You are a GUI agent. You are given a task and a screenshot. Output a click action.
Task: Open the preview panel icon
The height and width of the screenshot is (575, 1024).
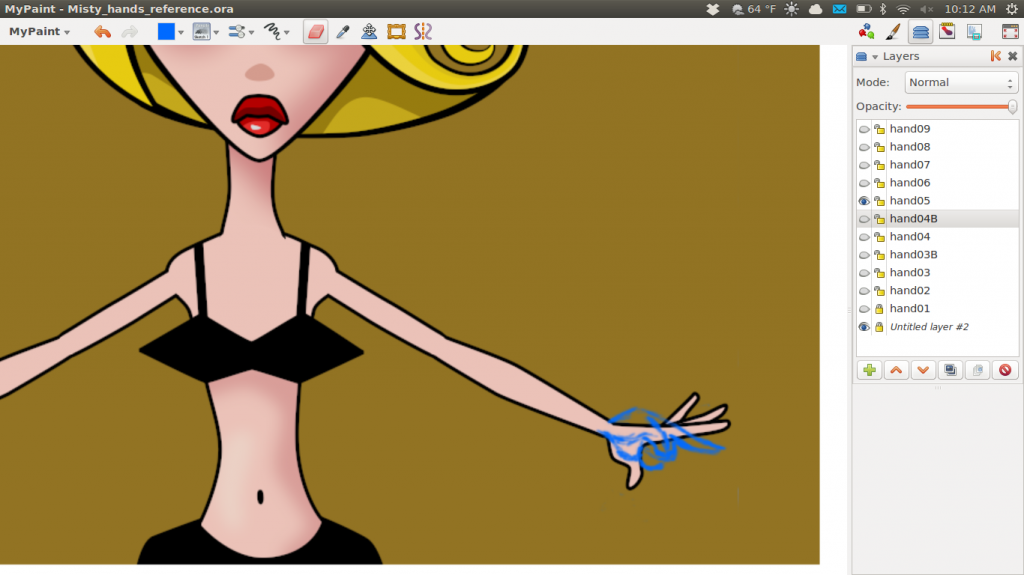click(x=974, y=31)
